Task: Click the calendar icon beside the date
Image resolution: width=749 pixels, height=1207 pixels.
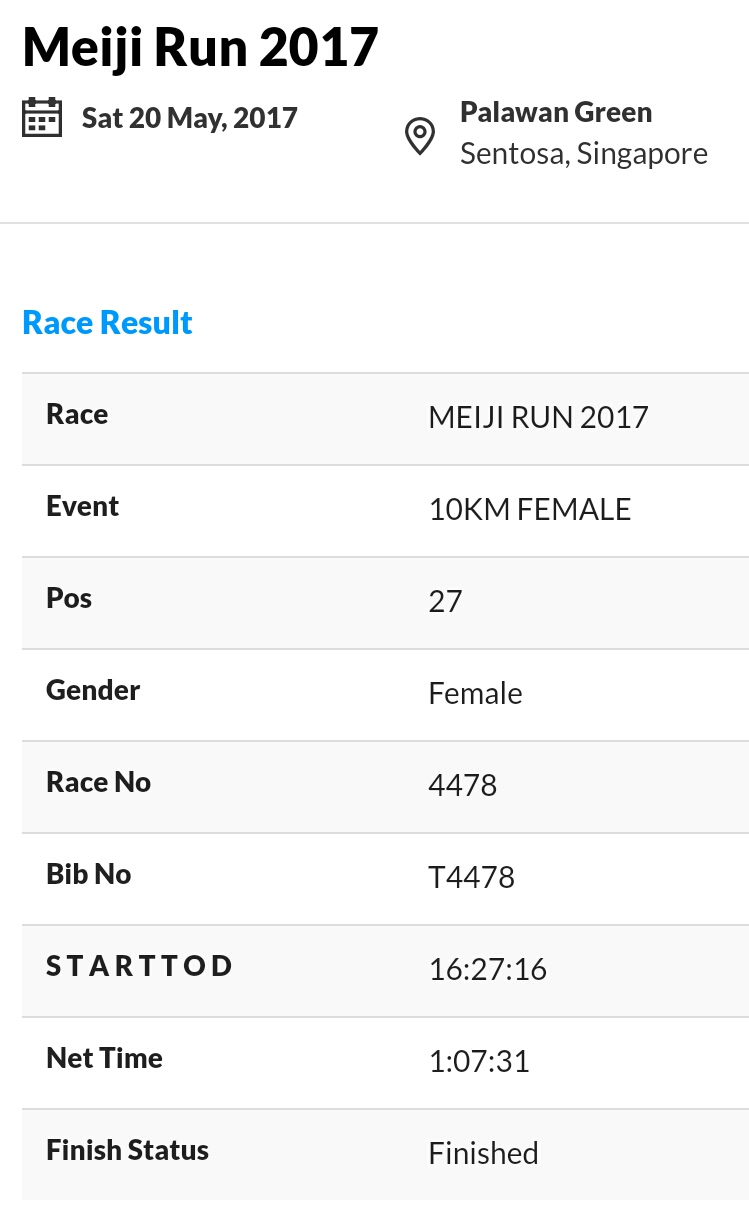Action: coord(42,118)
